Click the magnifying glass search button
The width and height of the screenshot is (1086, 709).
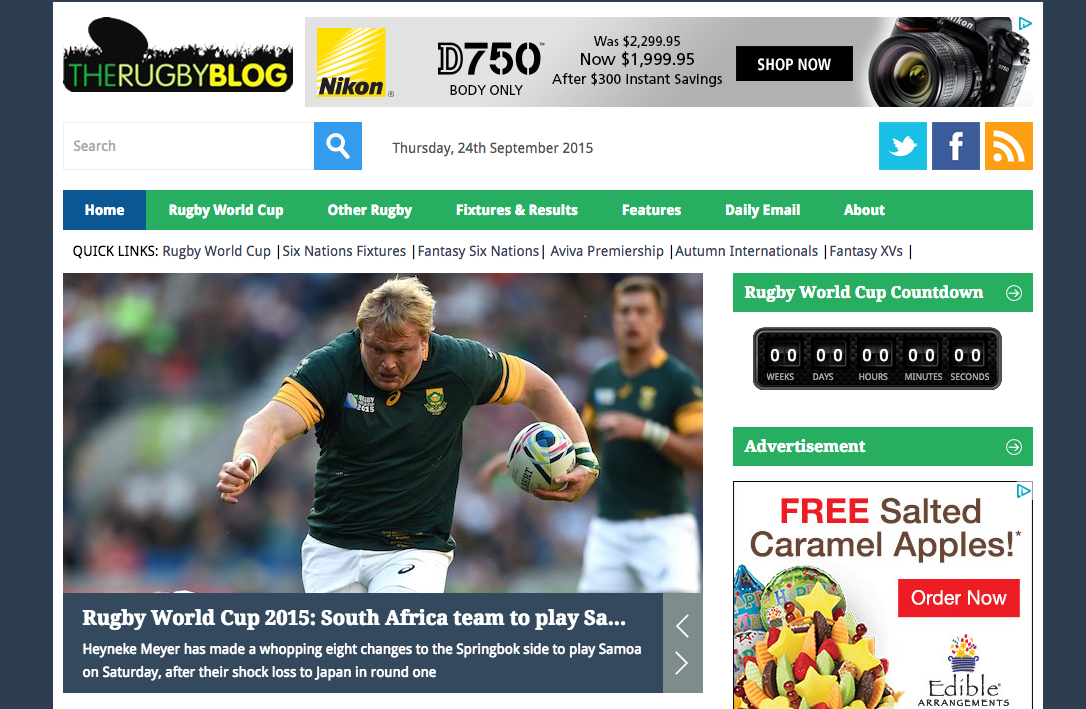pyautogui.click(x=338, y=146)
